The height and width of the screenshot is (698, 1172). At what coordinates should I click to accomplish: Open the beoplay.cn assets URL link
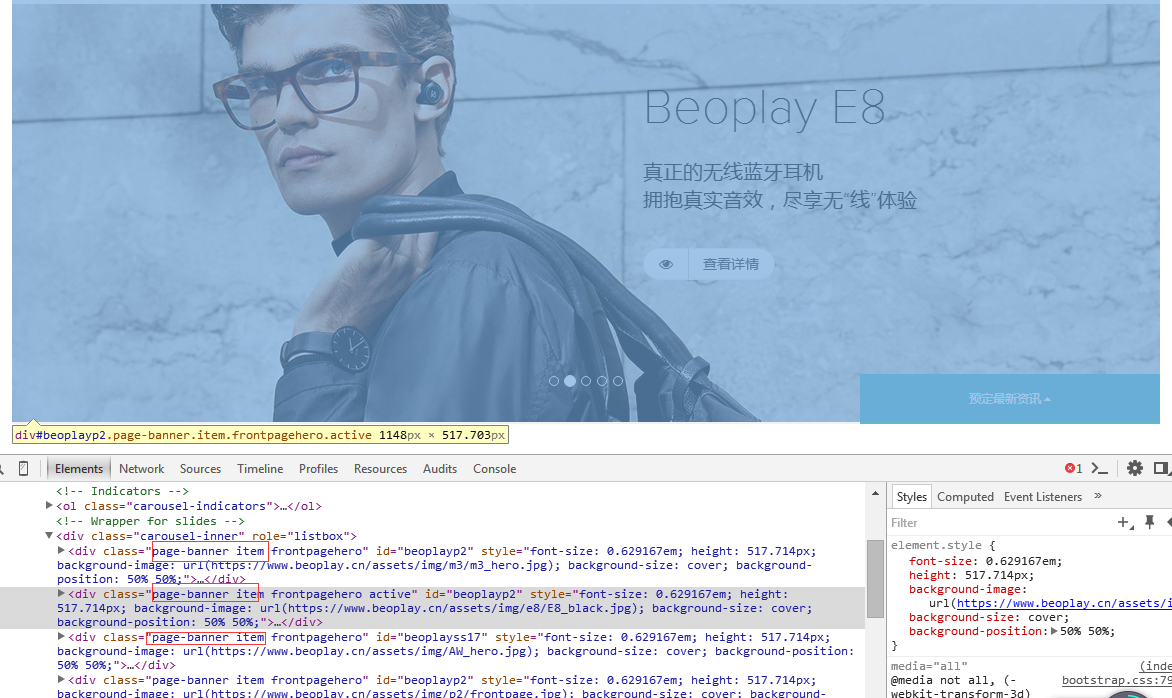tap(1064, 603)
